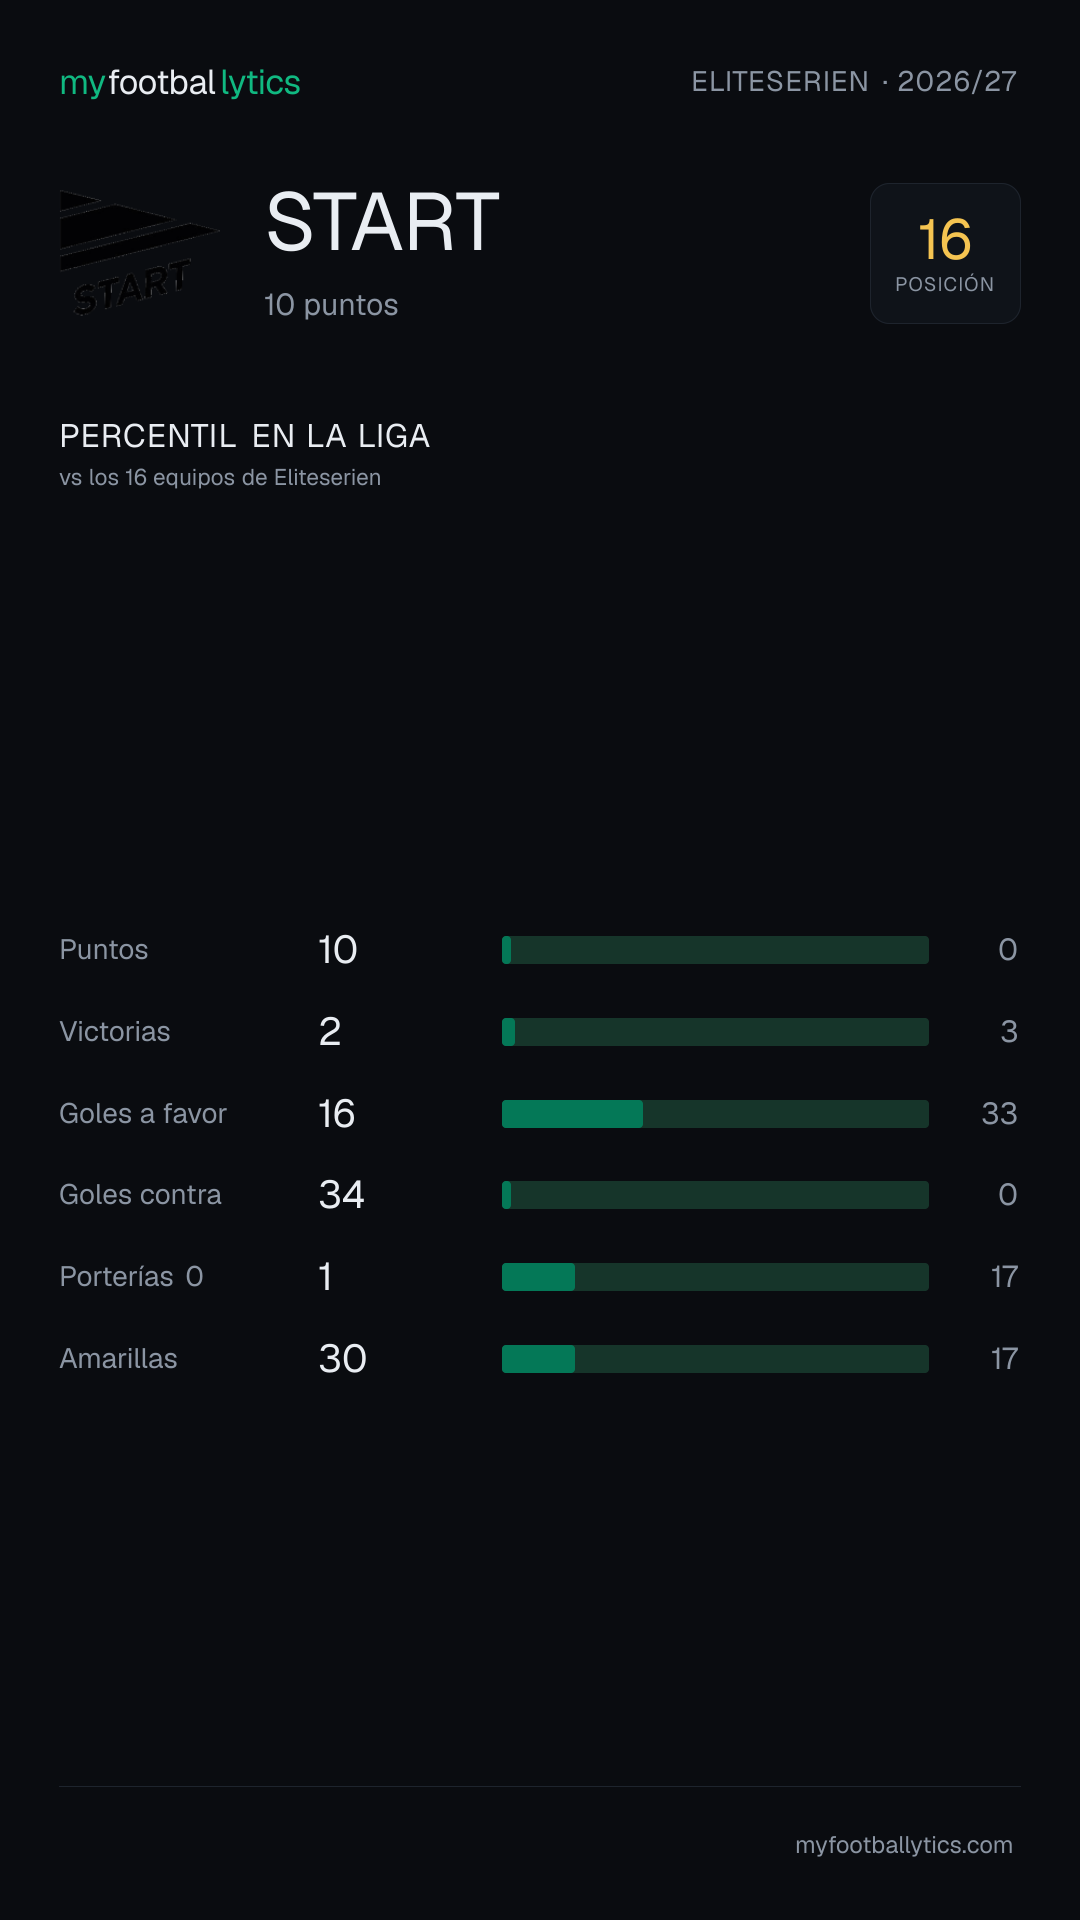Click the Goles a favor percentile 33

coord(999,1114)
